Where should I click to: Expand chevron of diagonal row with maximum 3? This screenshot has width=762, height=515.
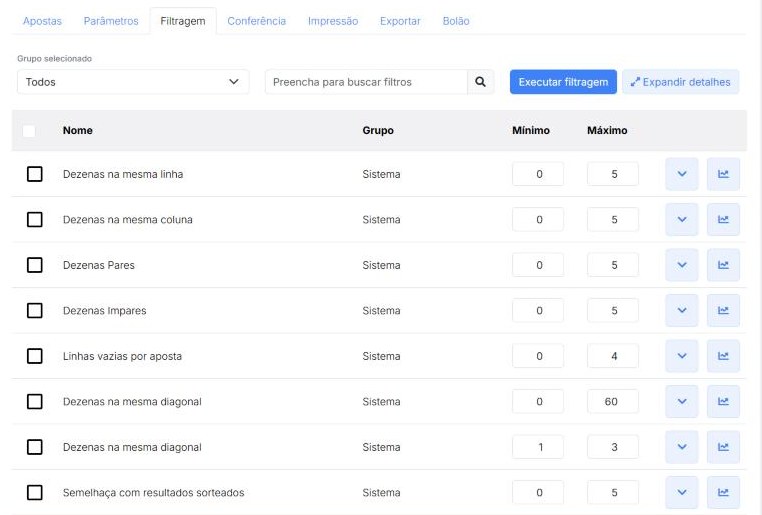pyautogui.click(x=682, y=447)
